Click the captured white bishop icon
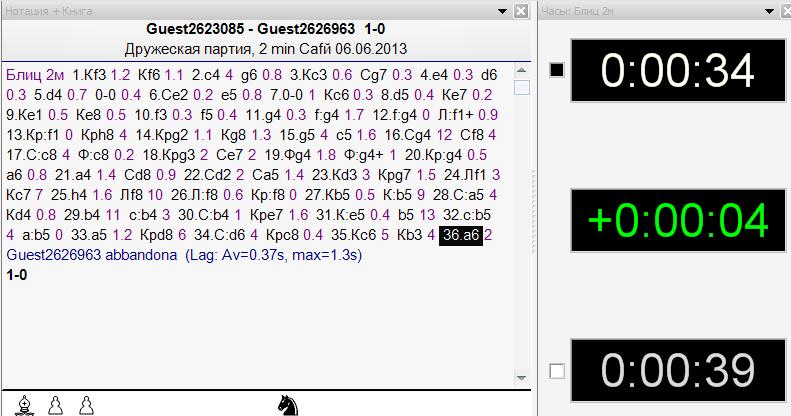Image resolution: width=791 pixels, height=416 pixels. pos(25,404)
